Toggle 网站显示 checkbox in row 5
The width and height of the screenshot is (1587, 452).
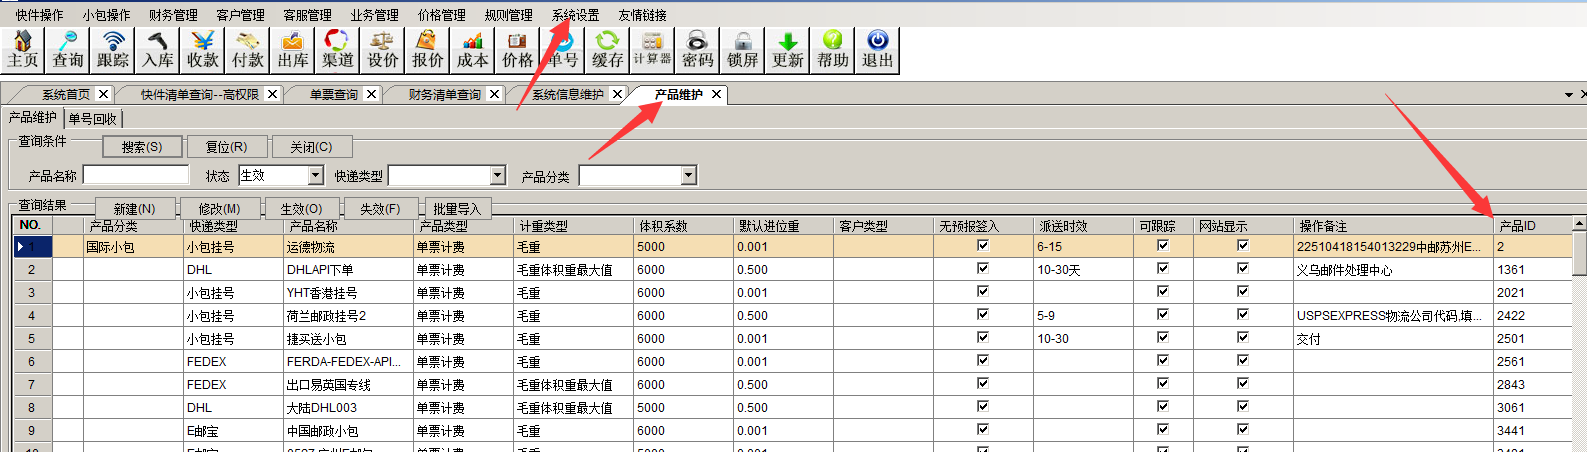coord(1243,337)
